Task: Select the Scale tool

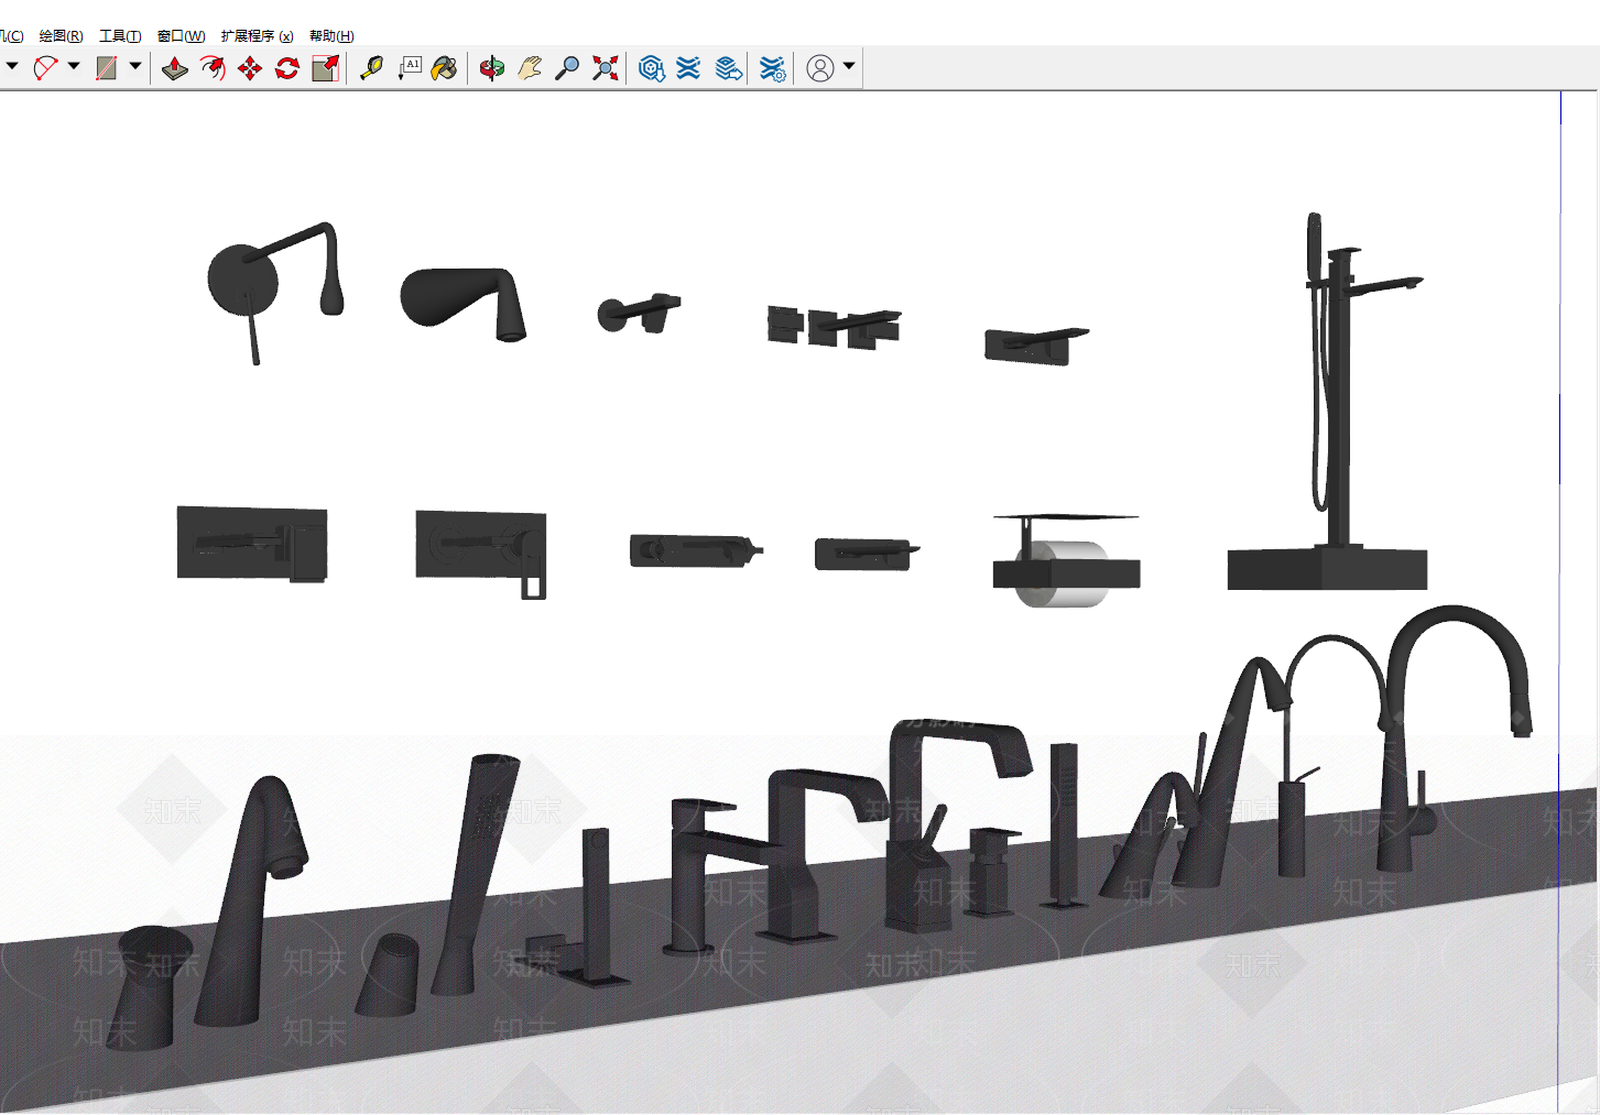Action: coord(326,68)
